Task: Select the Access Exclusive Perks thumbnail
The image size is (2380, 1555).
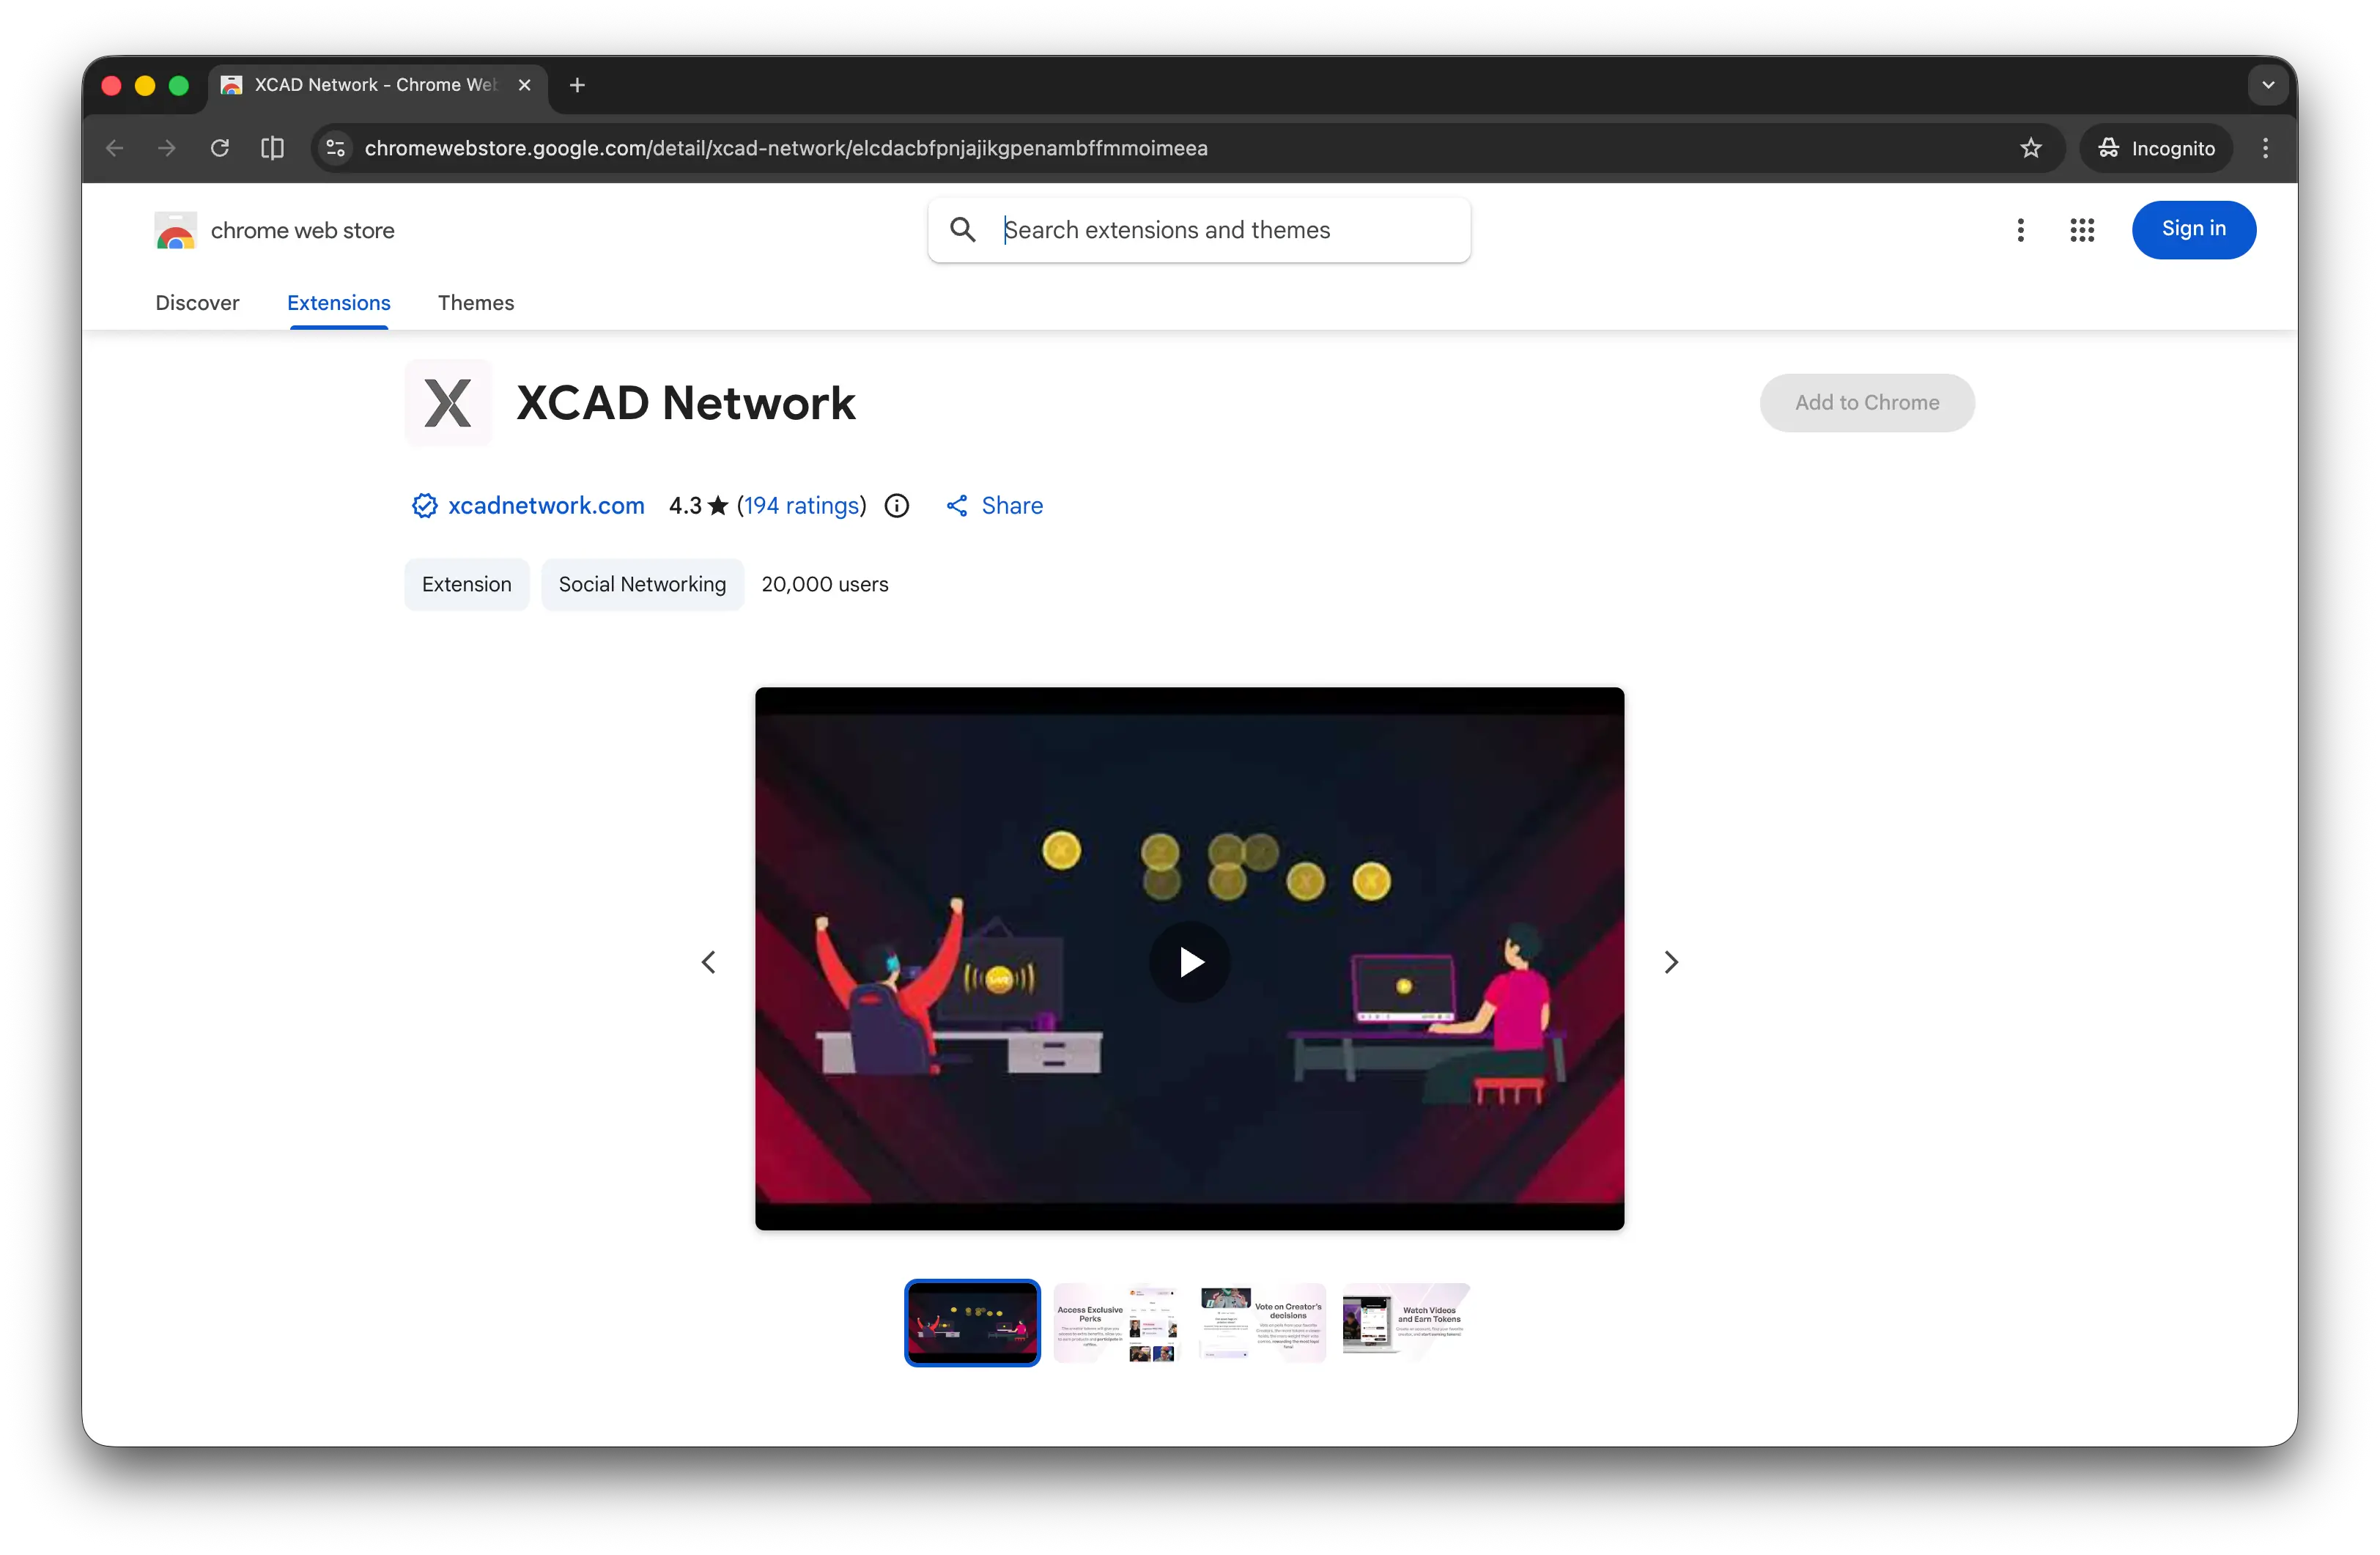Action: (x=1116, y=1323)
